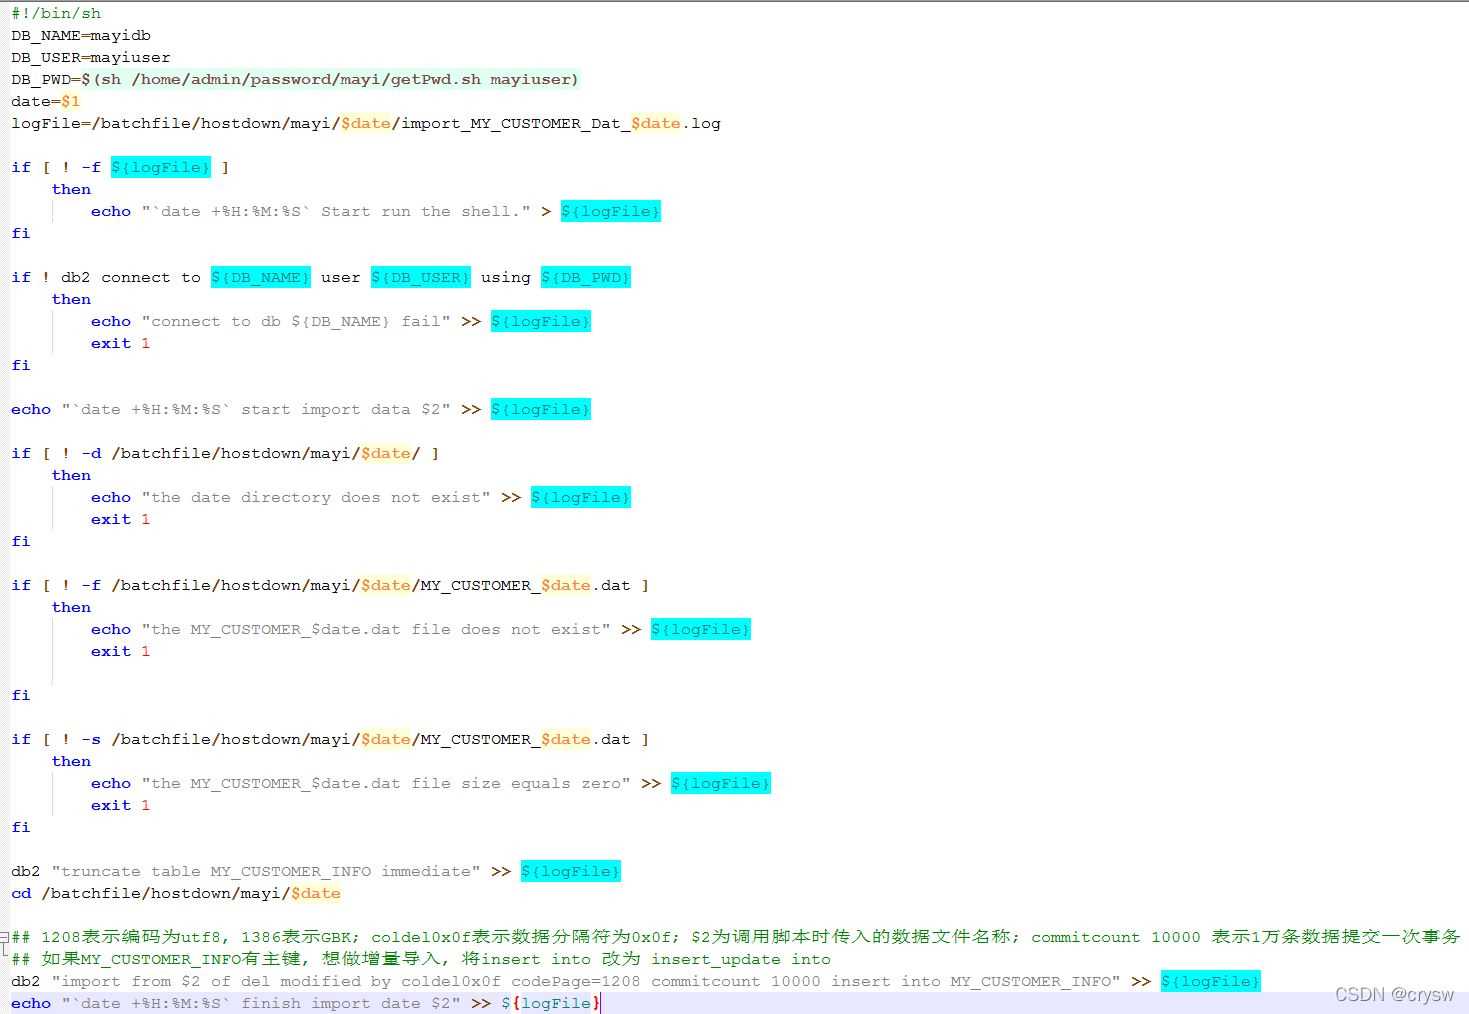
Task: Click orange '$date/' in the -d directory test
Action: click(391, 453)
